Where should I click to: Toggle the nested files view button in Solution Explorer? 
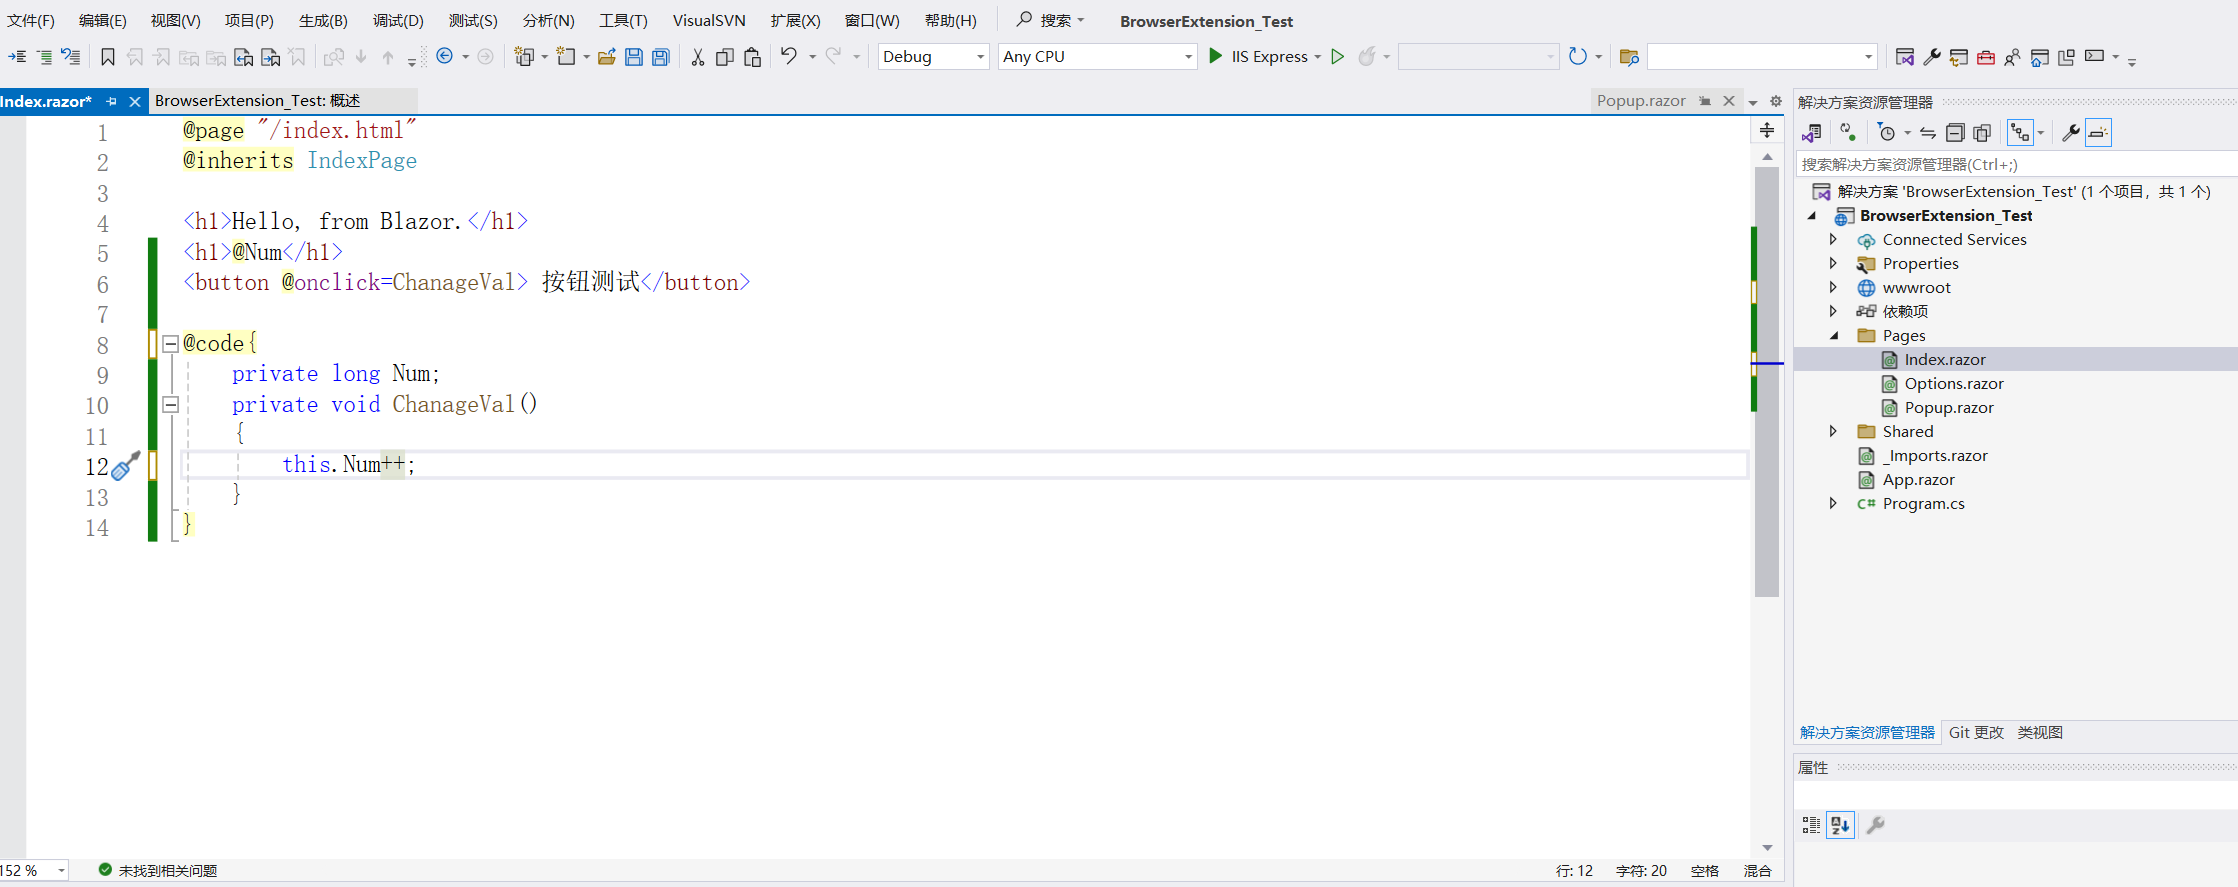coord(2020,132)
